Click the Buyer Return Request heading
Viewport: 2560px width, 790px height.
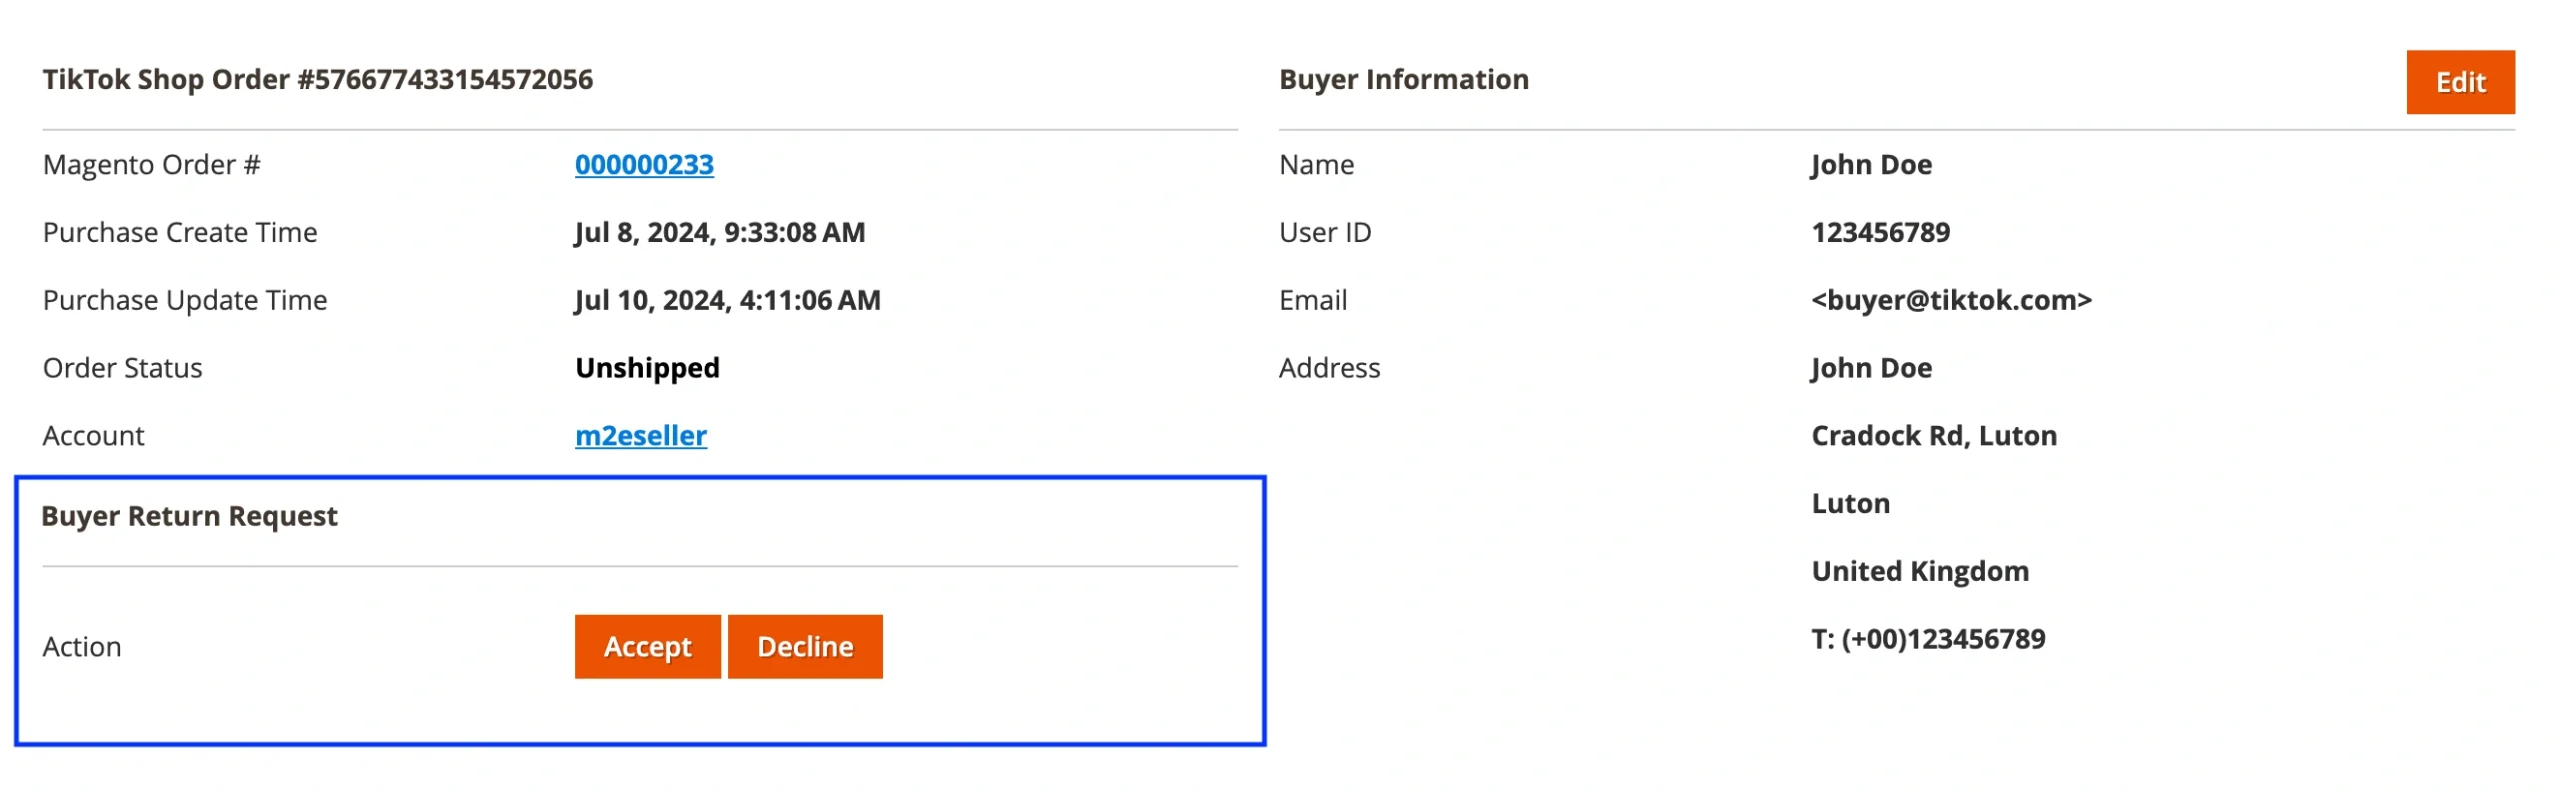pos(189,515)
